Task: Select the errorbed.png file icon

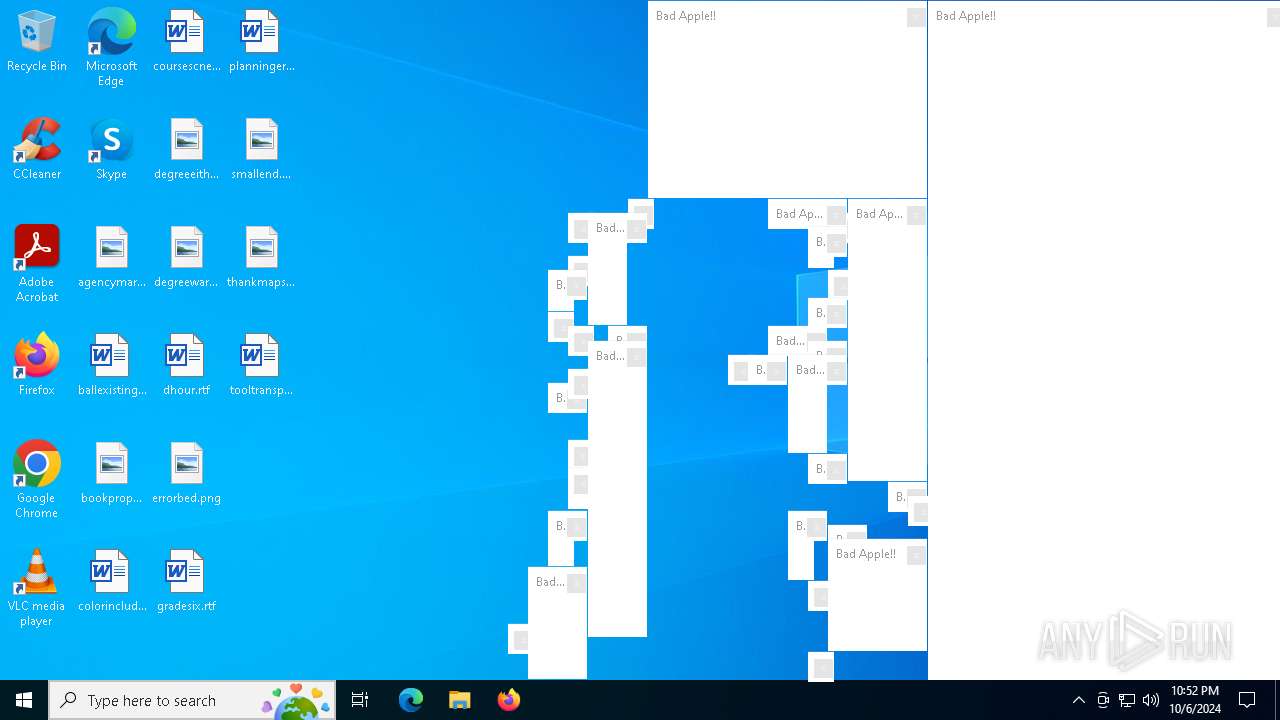Action: click(x=186, y=474)
